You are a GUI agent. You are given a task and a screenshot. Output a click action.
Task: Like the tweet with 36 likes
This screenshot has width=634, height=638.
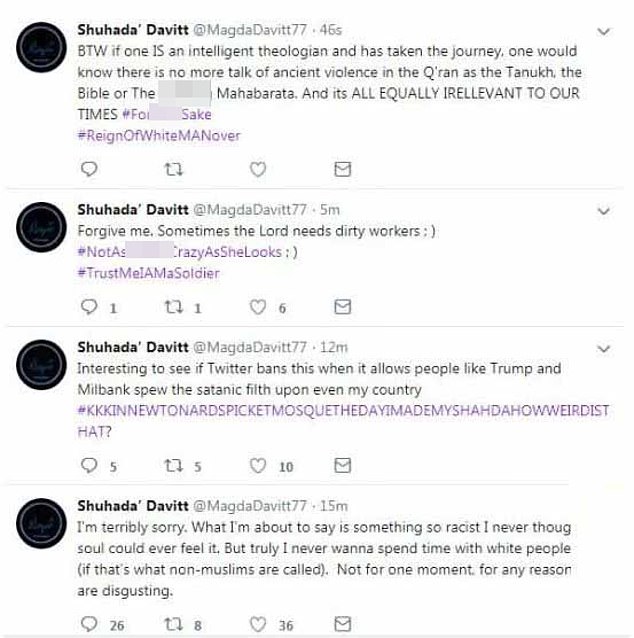point(259,625)
